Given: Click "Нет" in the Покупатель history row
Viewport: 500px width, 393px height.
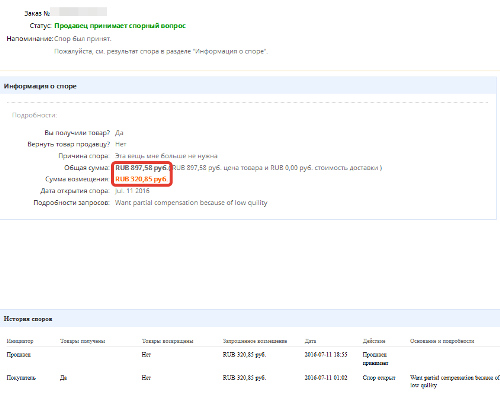Looking at the screenshot, I should [x=146, y=378].
